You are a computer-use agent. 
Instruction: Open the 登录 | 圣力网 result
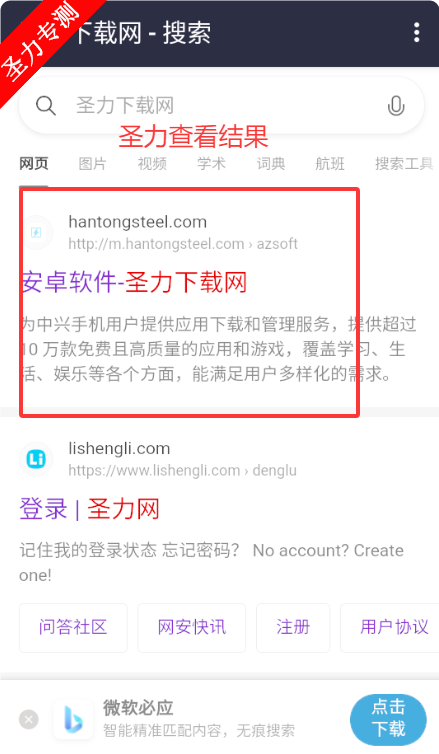pyautogui.click(x=89, y=509)
